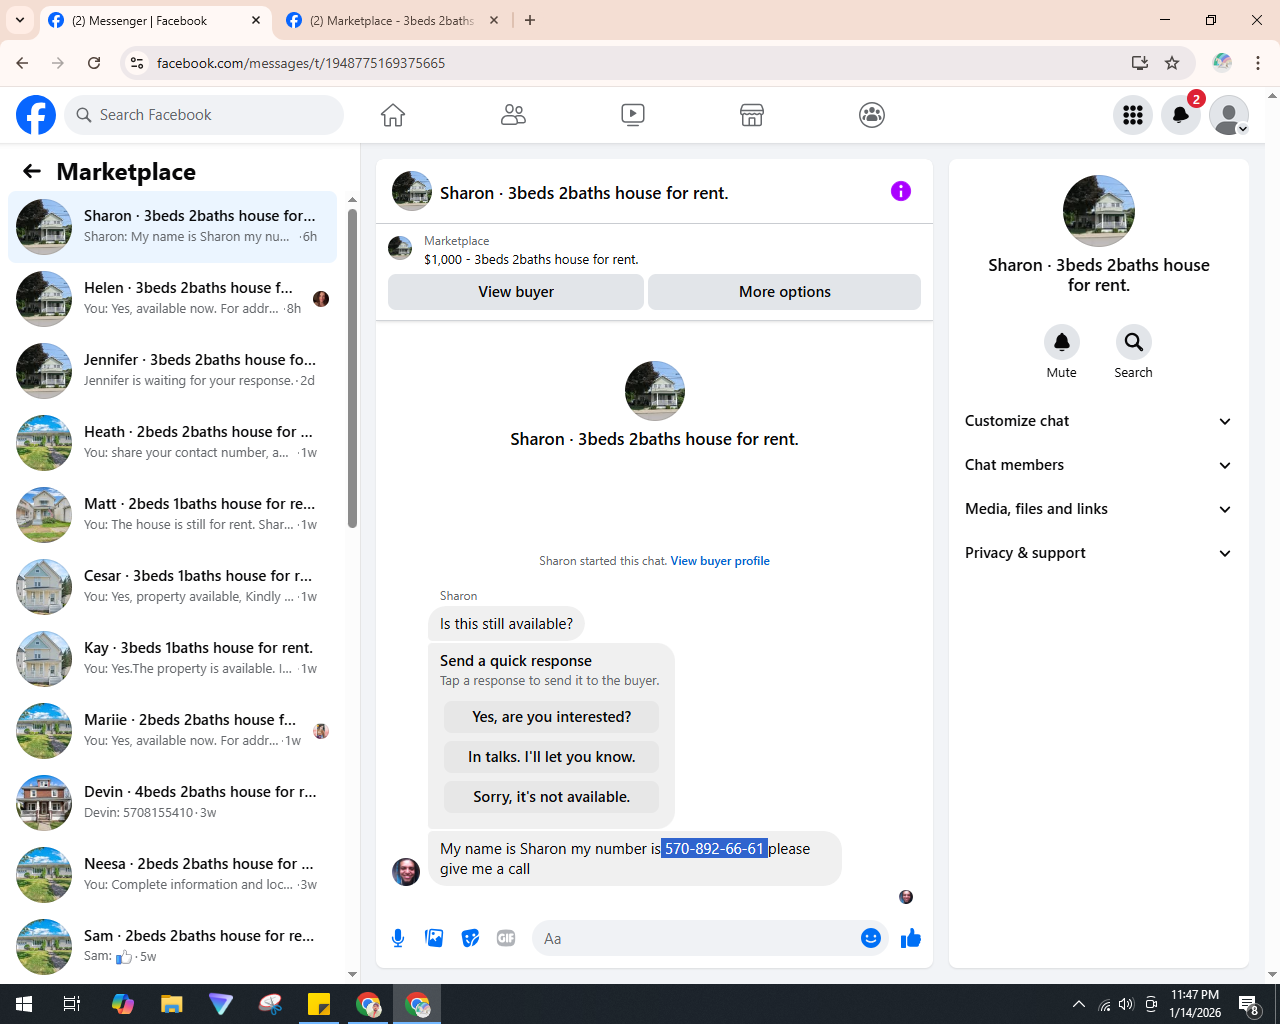Click the Facebook logo
The width and height of the screenshot is (1280, 1024).
tap(36, 115)
